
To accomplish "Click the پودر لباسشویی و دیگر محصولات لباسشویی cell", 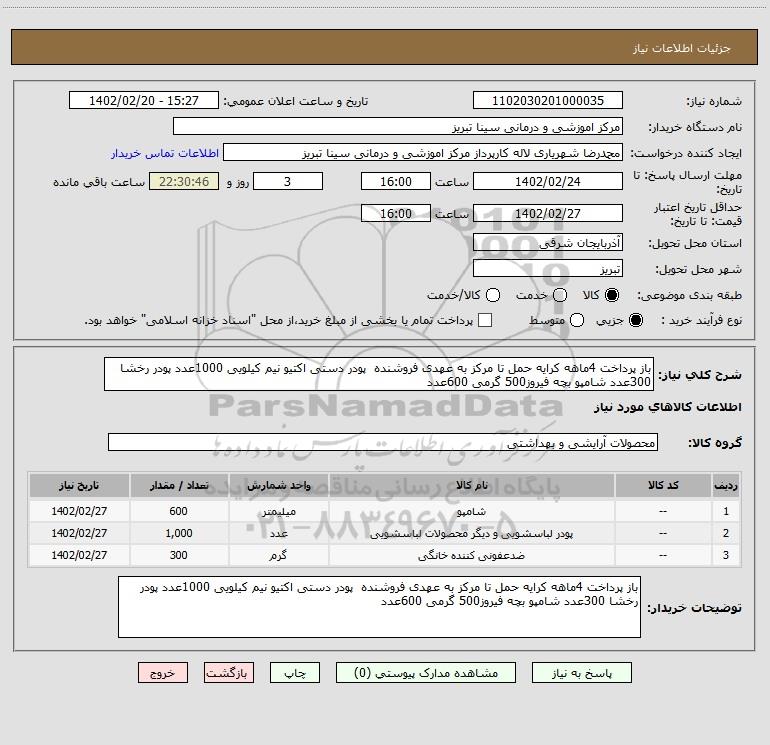I will 471,533.
